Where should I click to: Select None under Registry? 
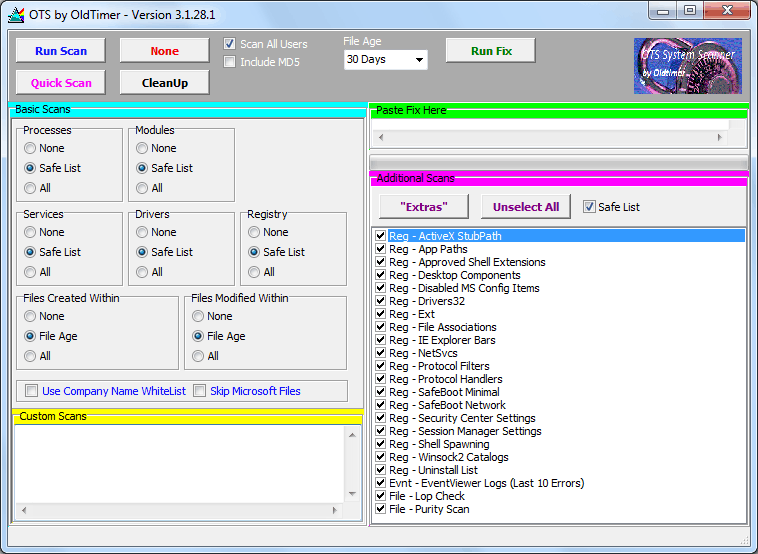[x=254, y=232]
